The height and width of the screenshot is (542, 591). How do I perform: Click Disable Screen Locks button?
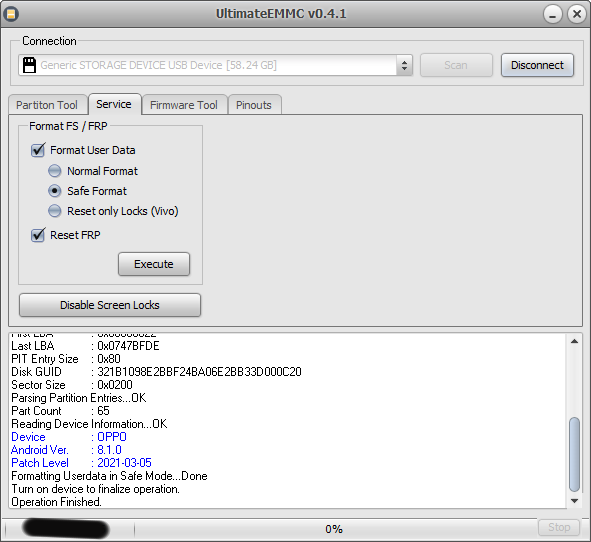pos(110,305)
